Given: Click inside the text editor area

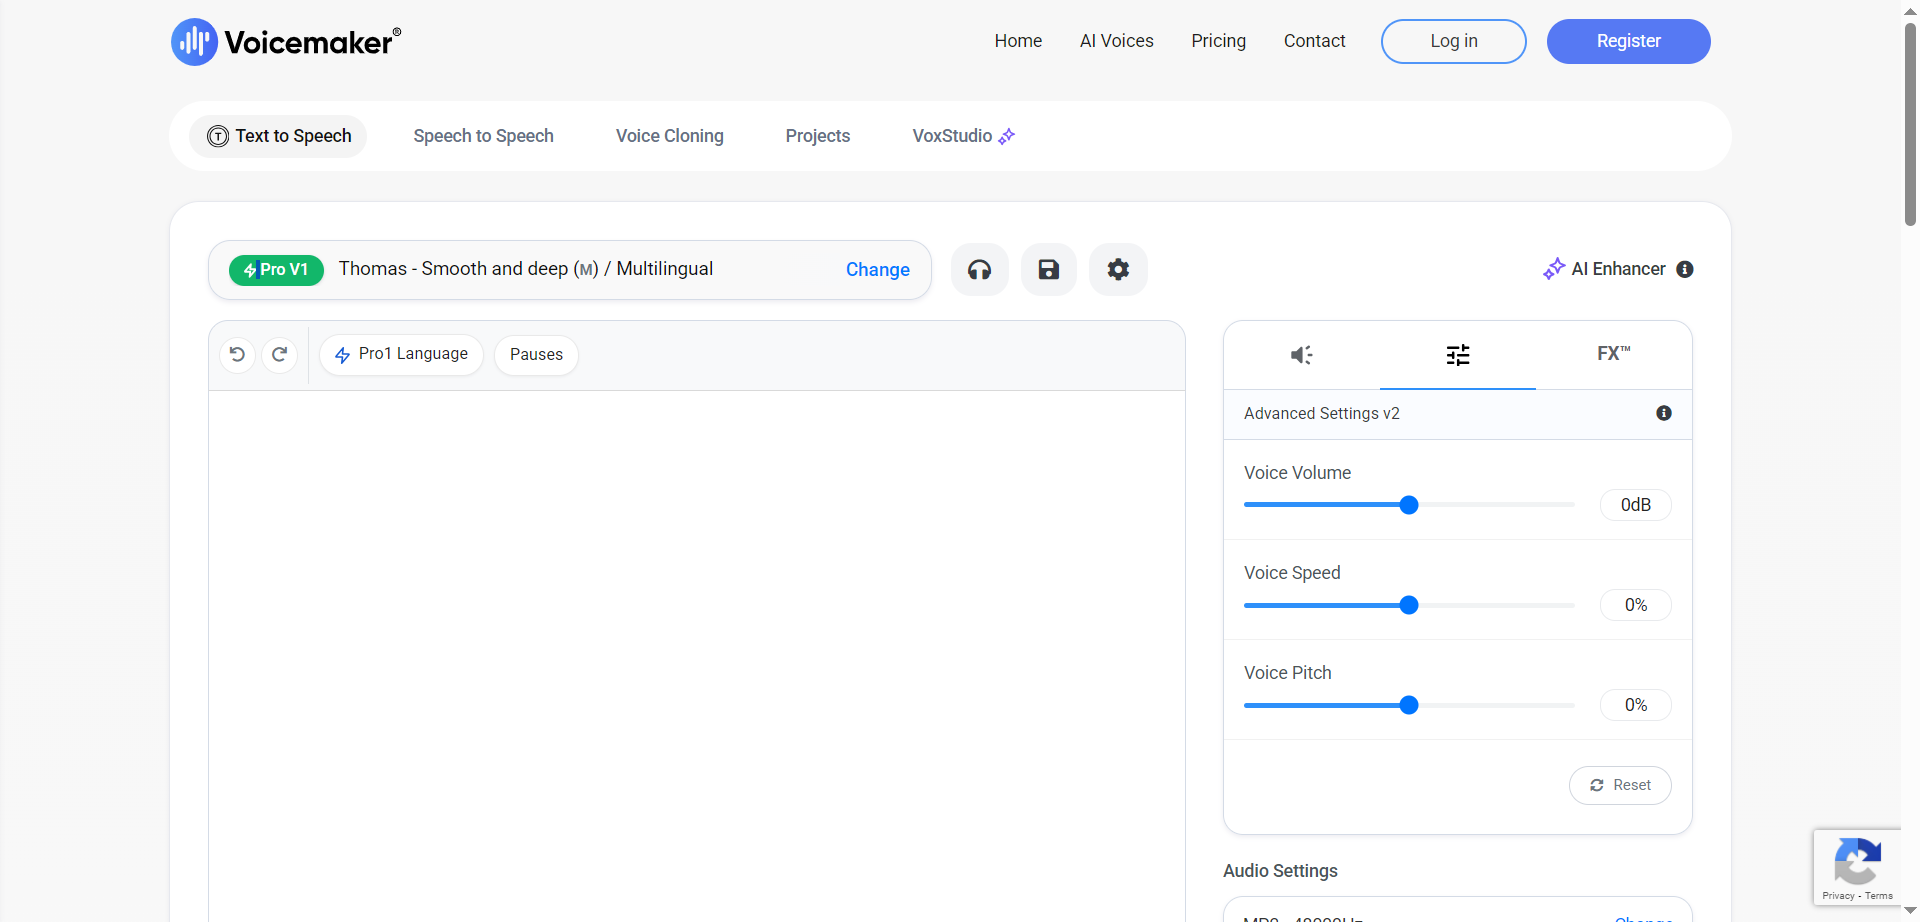Looking at the screenshot, I should pyautogui.click(x=697, y=656).
